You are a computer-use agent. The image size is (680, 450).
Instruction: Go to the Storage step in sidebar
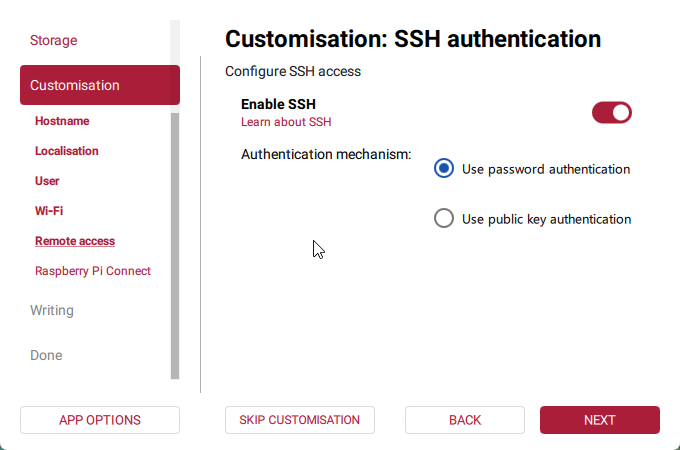click(54, 41)
